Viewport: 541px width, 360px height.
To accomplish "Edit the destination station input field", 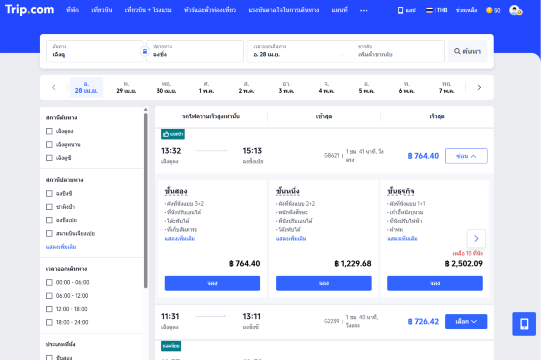I will point(195,51).
